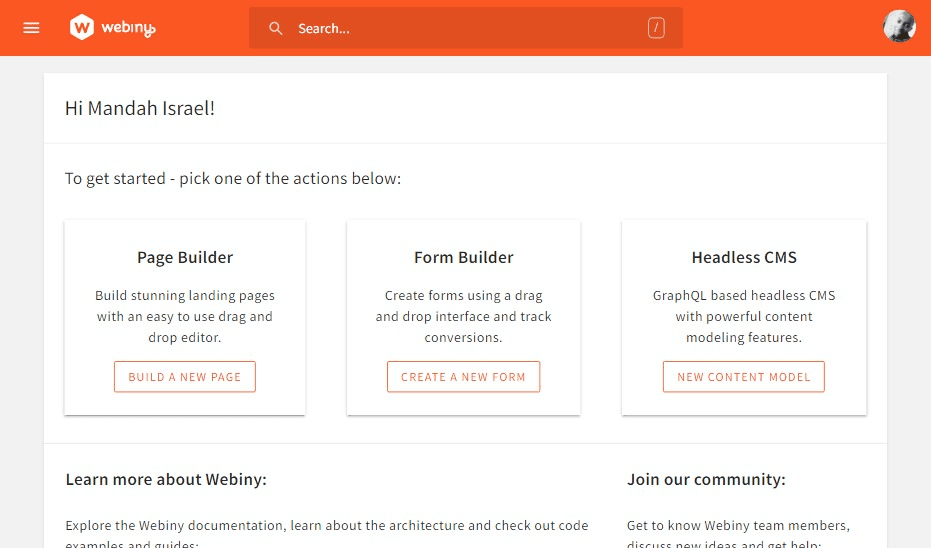
Task: Open the user profile avatar menu
Action: (899, 27)
